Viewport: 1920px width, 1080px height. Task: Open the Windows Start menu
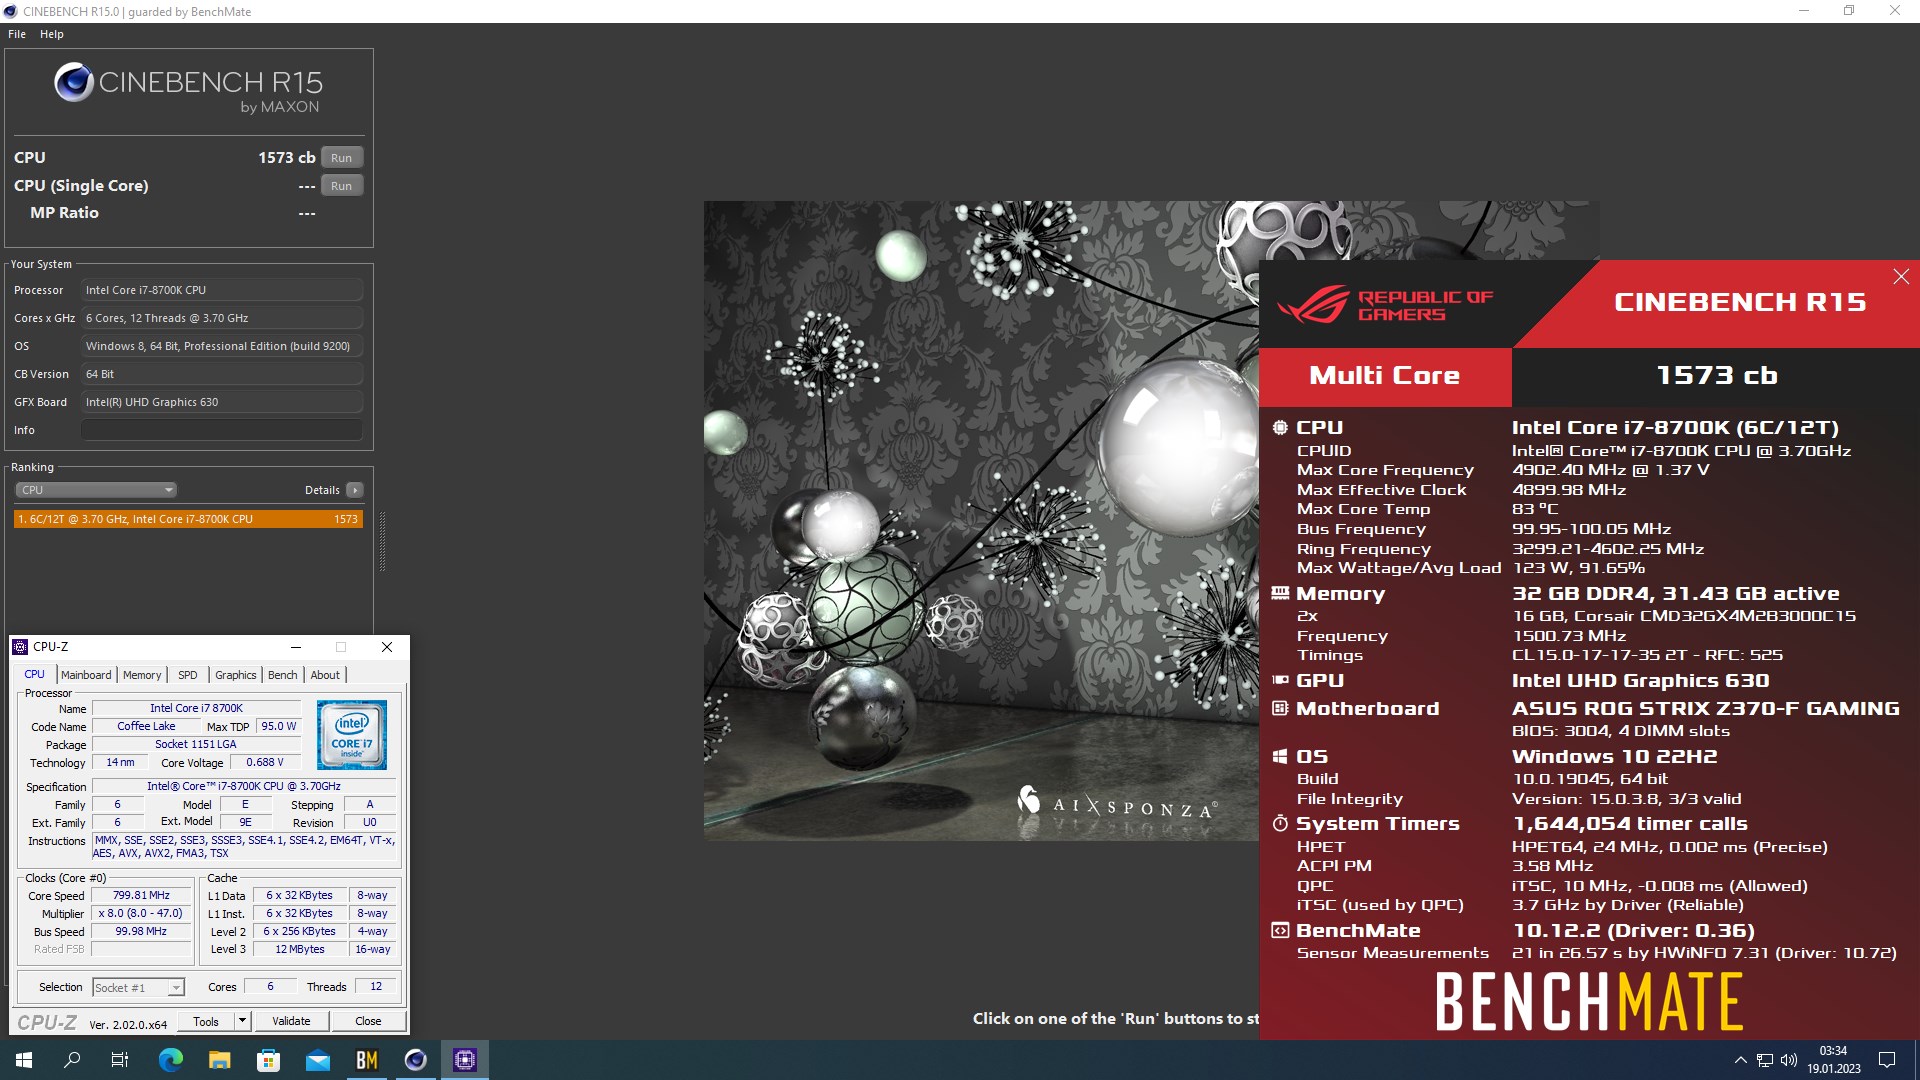pyautogui.click(x=24, y=1060)
